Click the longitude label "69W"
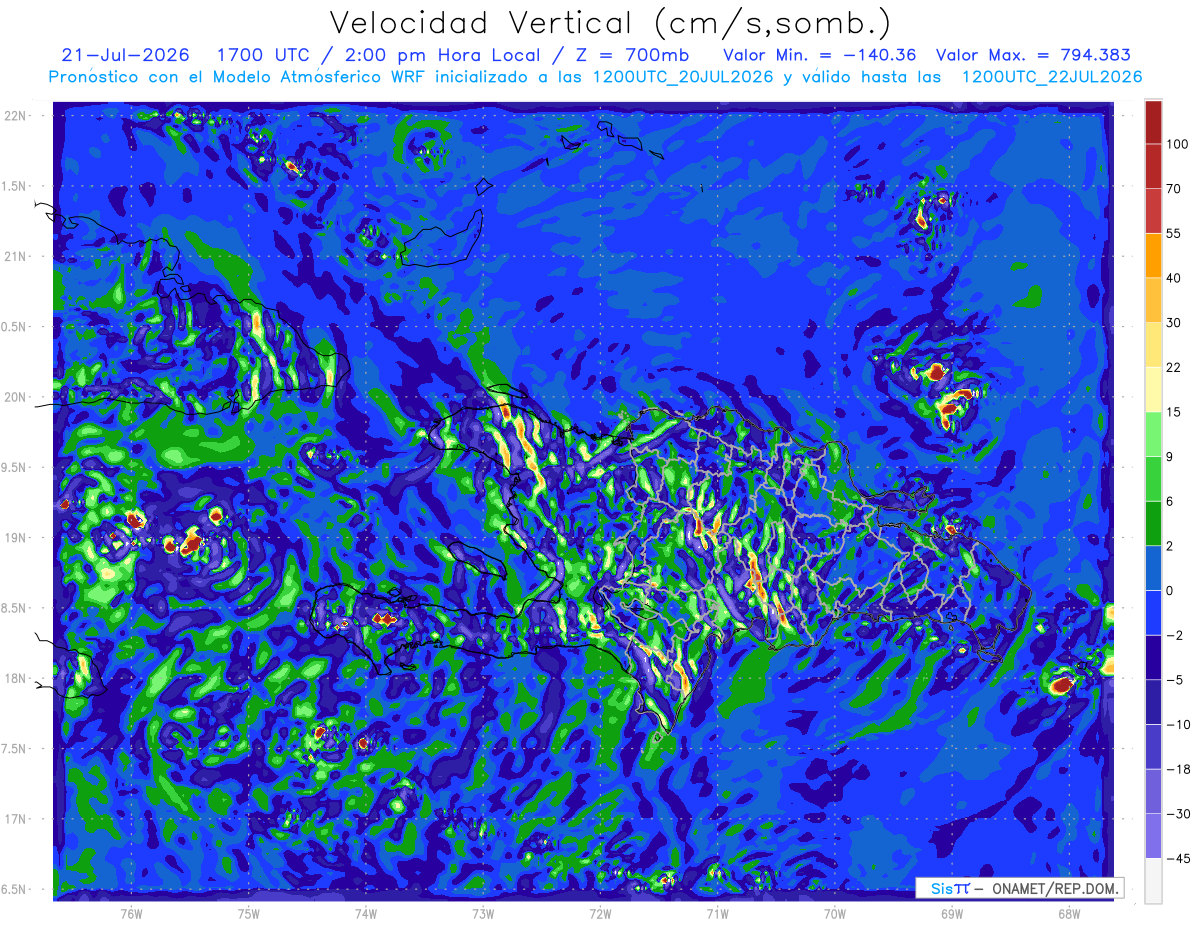1200x927 pixels. pos(952,913)
